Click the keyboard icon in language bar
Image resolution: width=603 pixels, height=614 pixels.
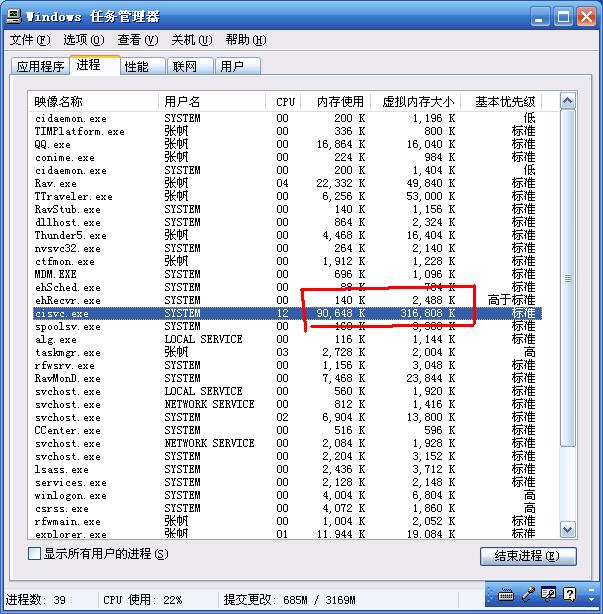tap(506, 595)
